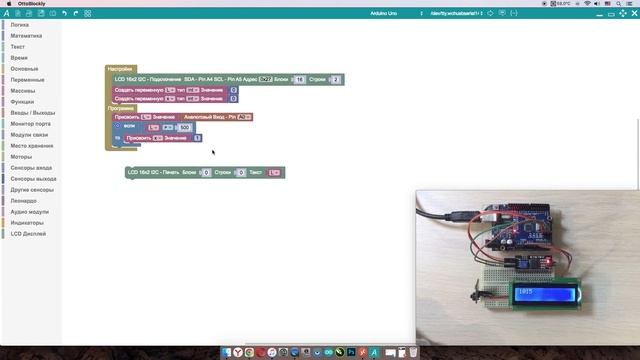Open variable name dropdown in second Создать переменную block
Image resolution: width=640 pixels, height=360 pixels.
pyautogui.click(x=170, y=99)
